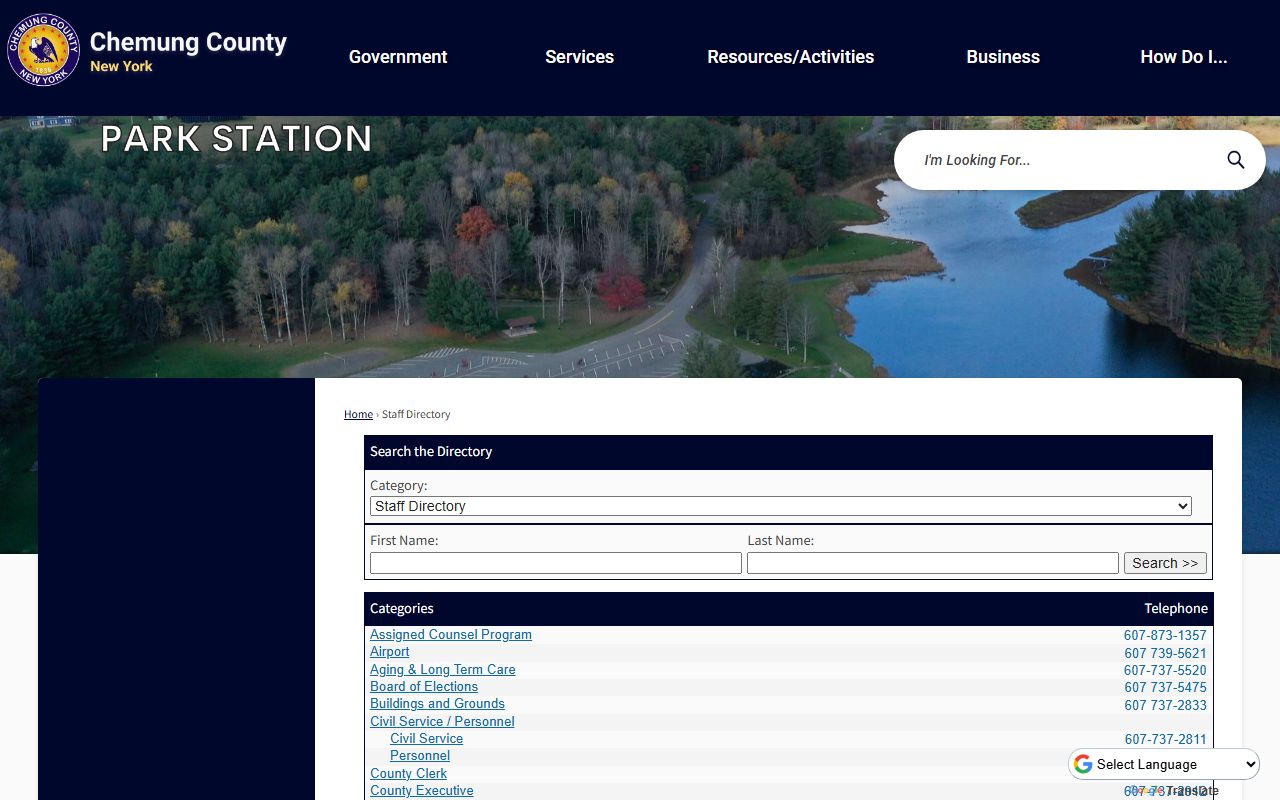Open the Board of Elections category
This screenshot has width=1280, height=800.
pos(424,687)
